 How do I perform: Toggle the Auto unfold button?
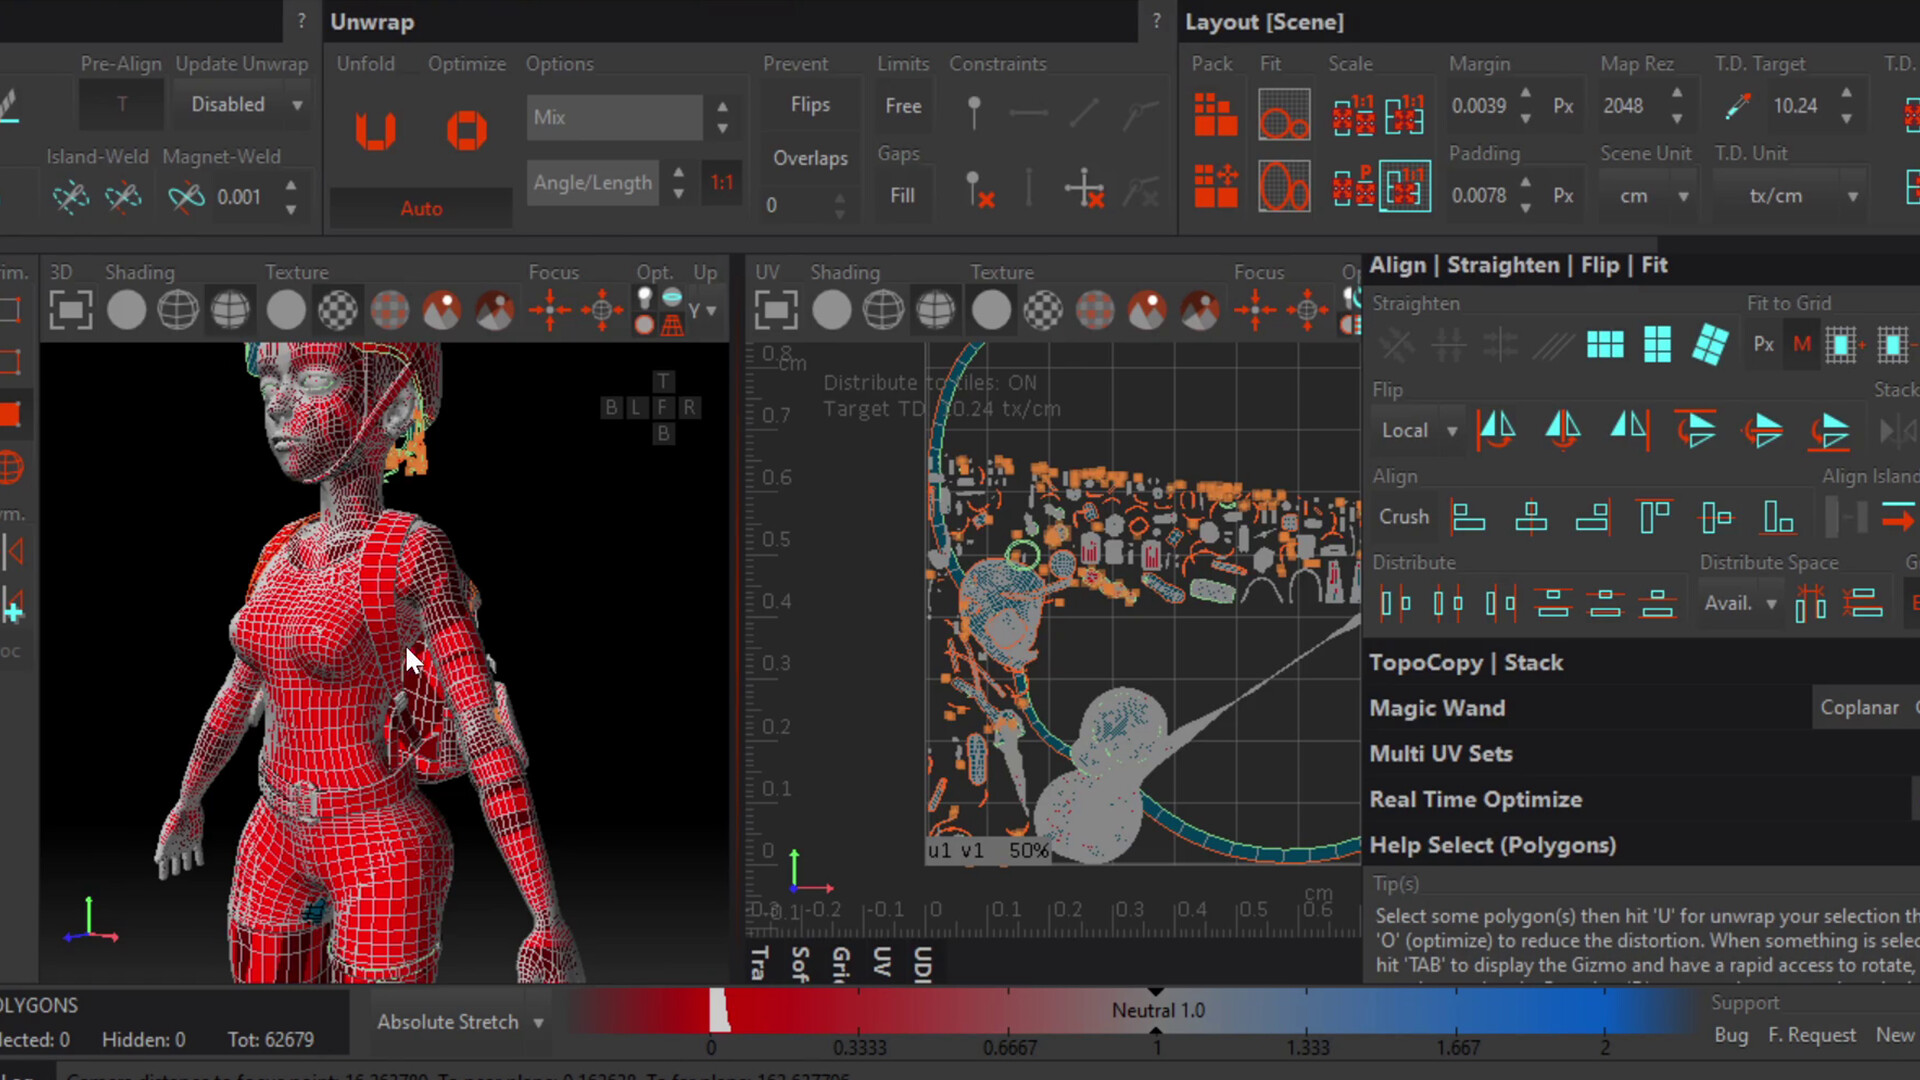click(x=421, y=208)
